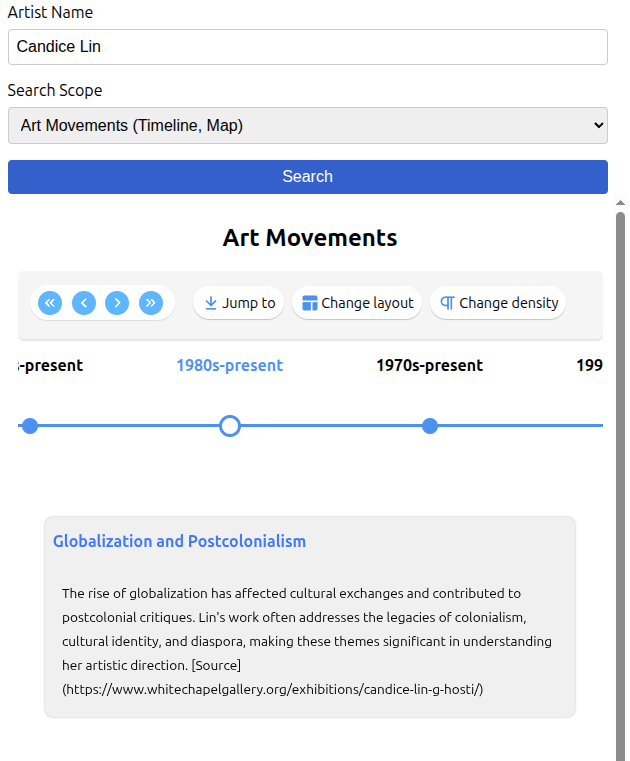Image resolution: width=630 pixels, height=761 pixels.
Task: Switch to the 1970s-present period label
Action: tap(429, 366)
